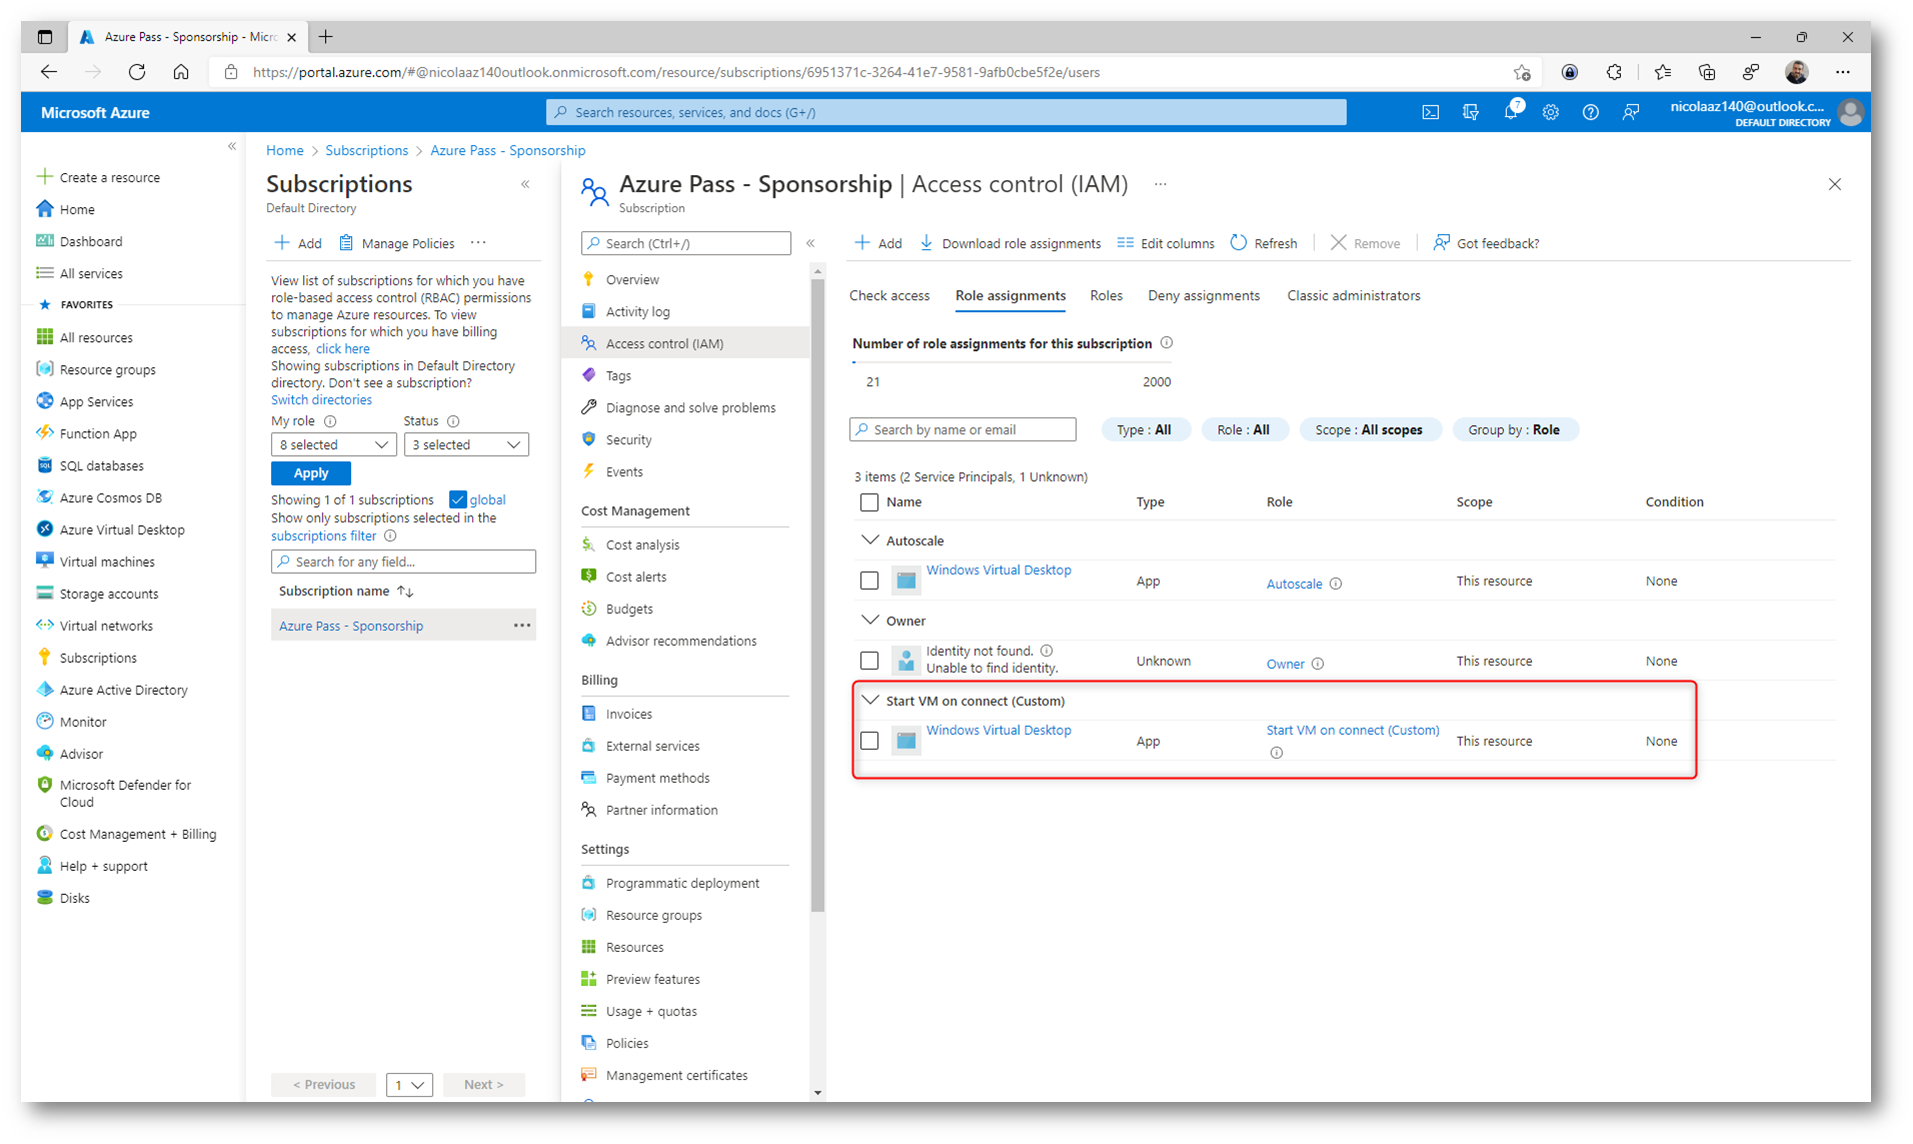The image size is (1913, 1144).
Task: Collapse the Owner role group
Action: pos(870,620)
